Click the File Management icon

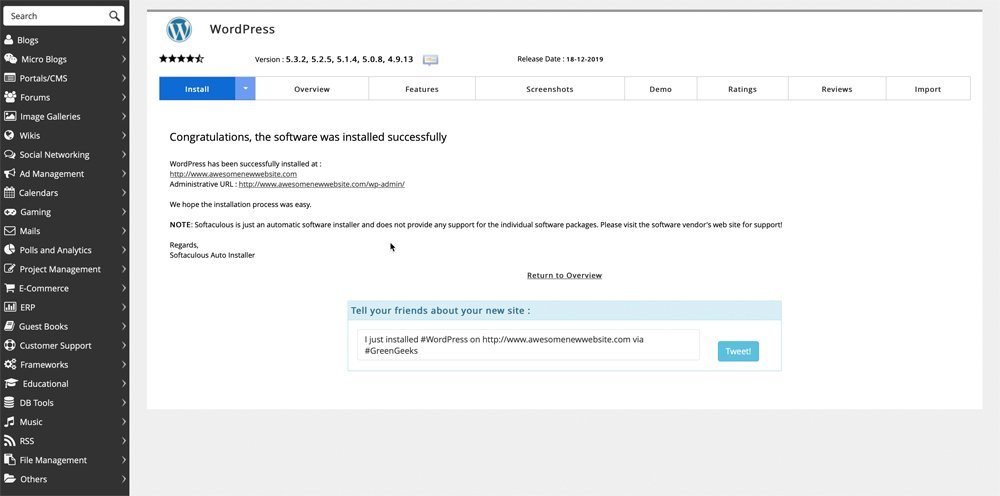9,460
